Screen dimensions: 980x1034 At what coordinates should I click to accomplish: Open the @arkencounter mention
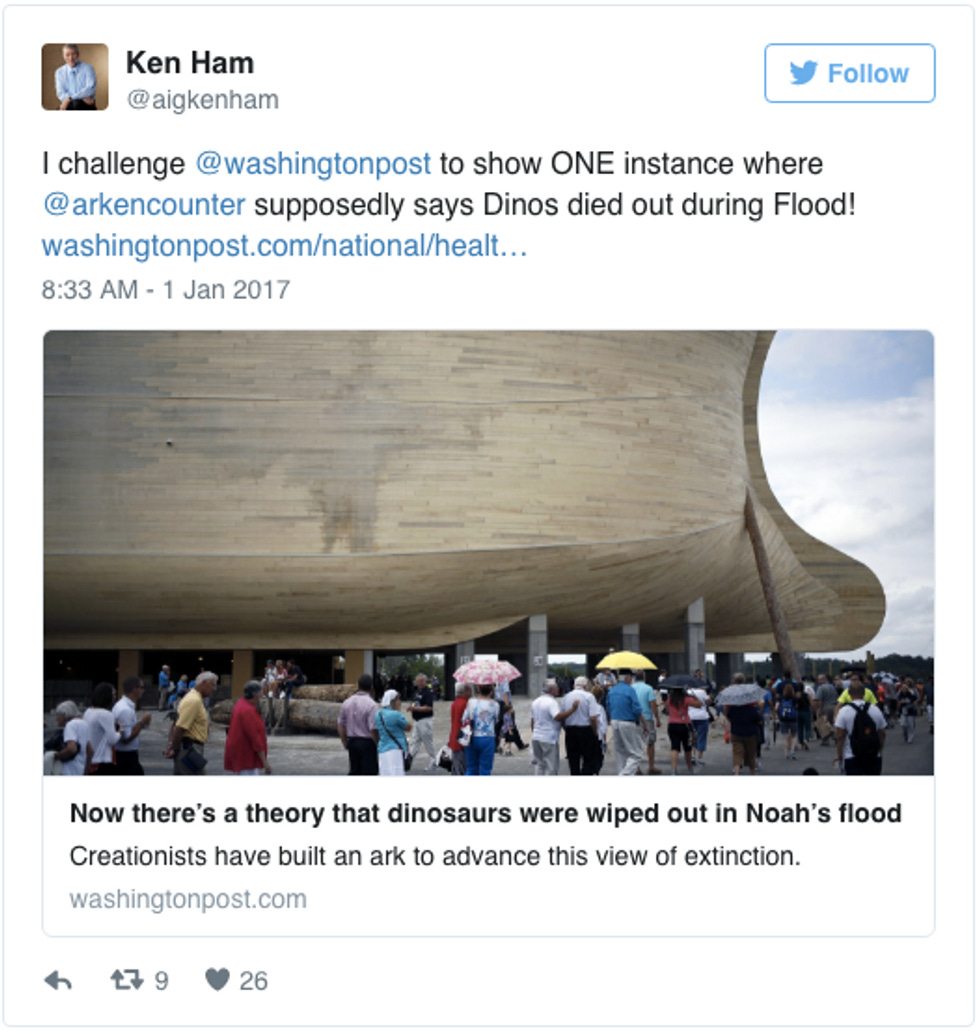[144, 204]
